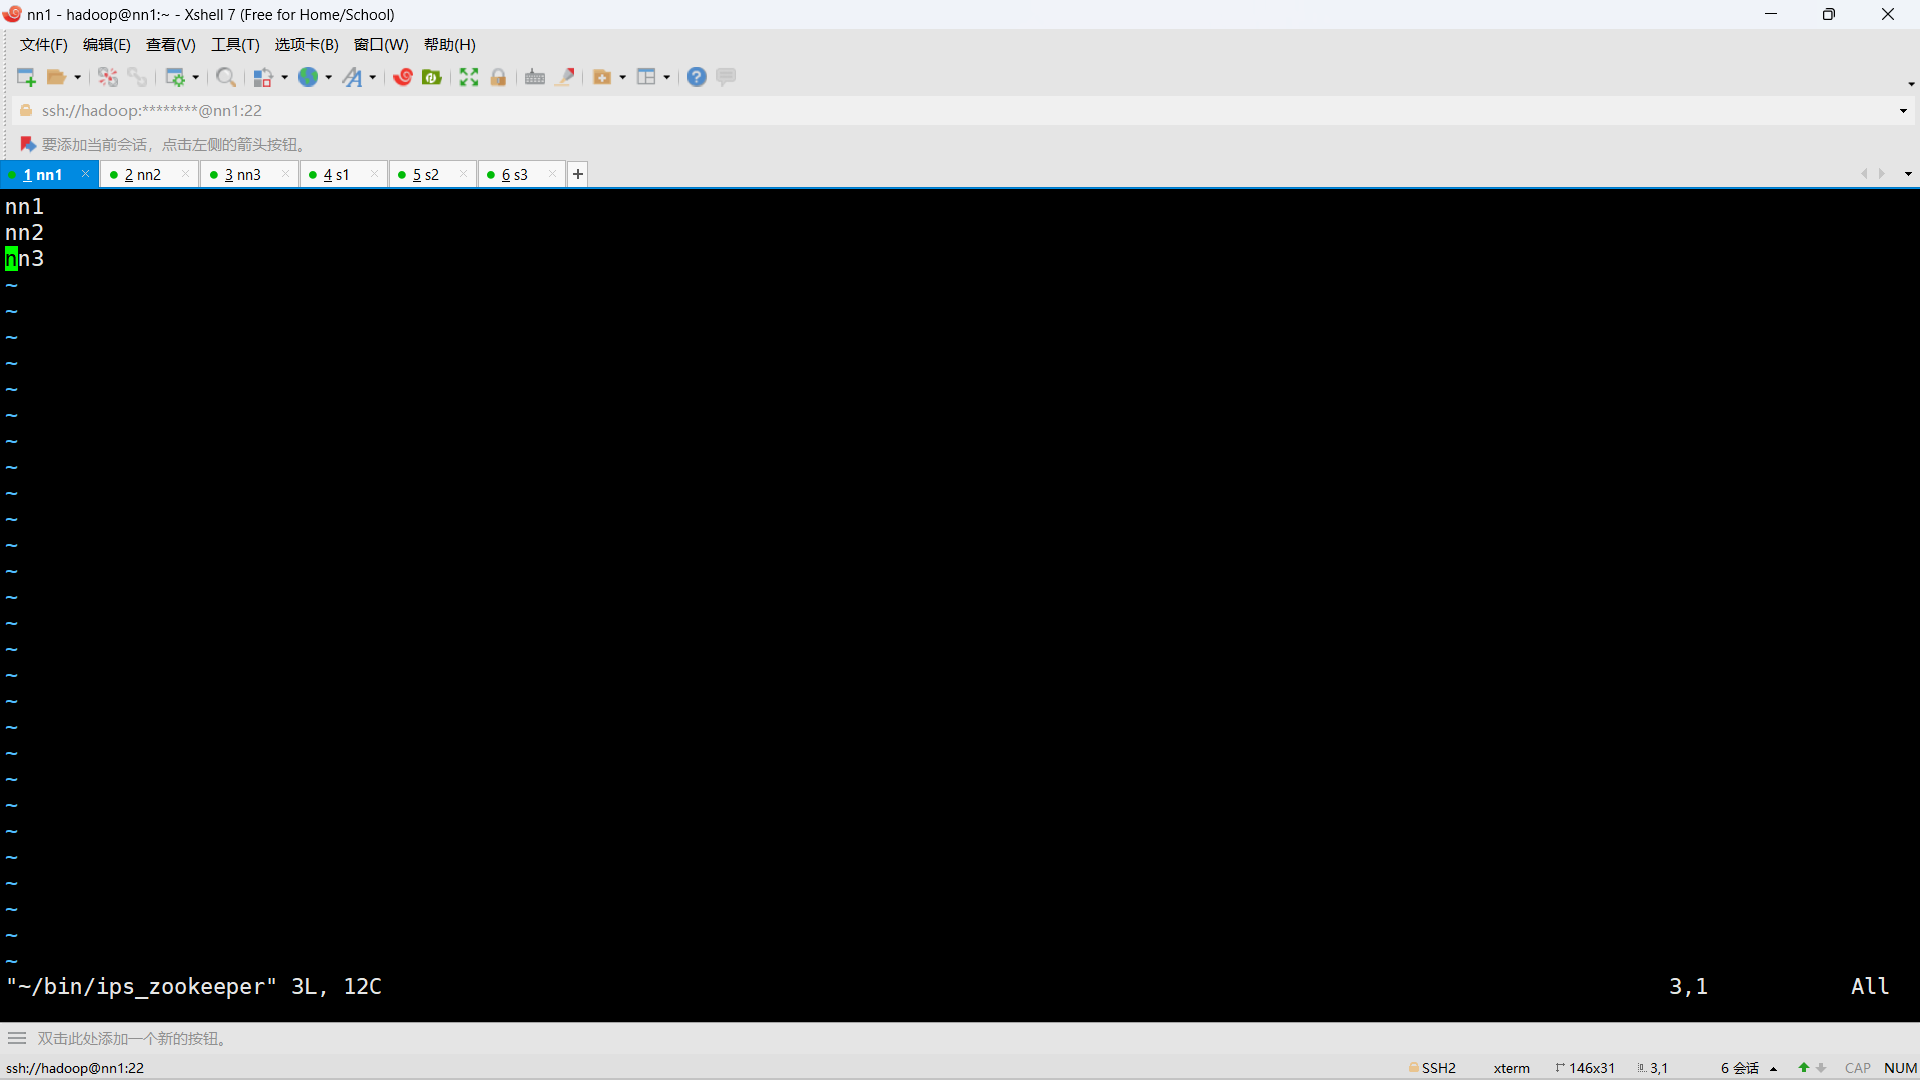Viewport: 1920px width, 1080px height.
Task: Click the New Session icon
Action: 26,77
